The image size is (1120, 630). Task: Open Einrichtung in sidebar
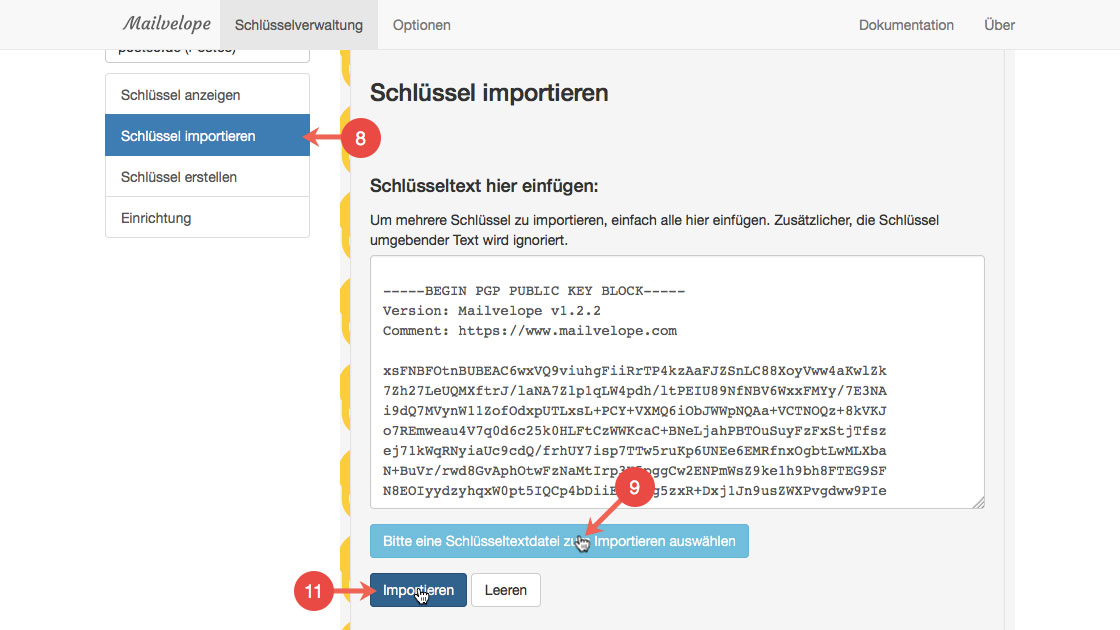(x=207, y=217)
